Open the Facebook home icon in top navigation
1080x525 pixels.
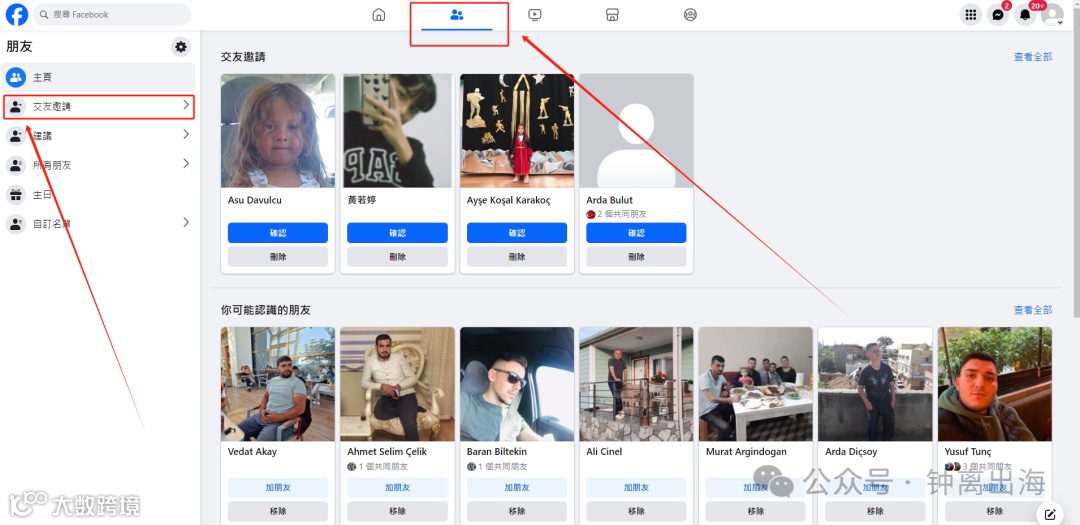click(379, 14)
